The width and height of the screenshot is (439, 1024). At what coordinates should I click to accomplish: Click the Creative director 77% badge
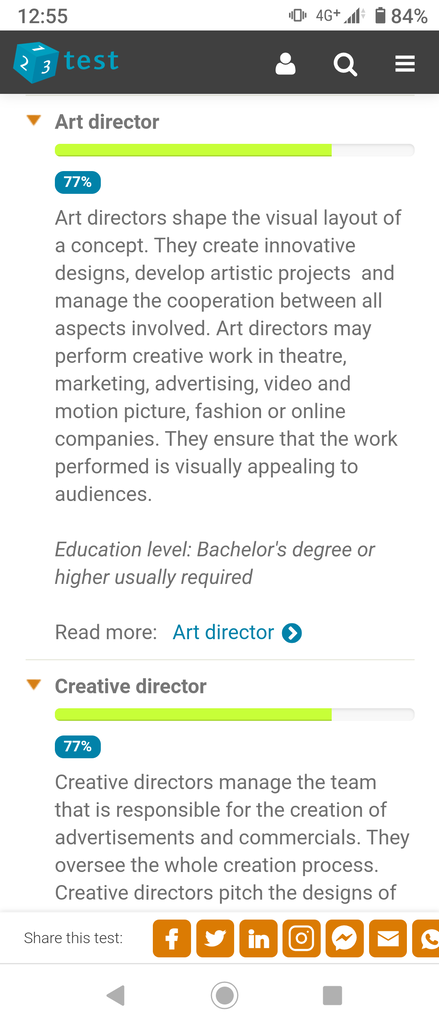pyautogui.click(x=78, y=746)
